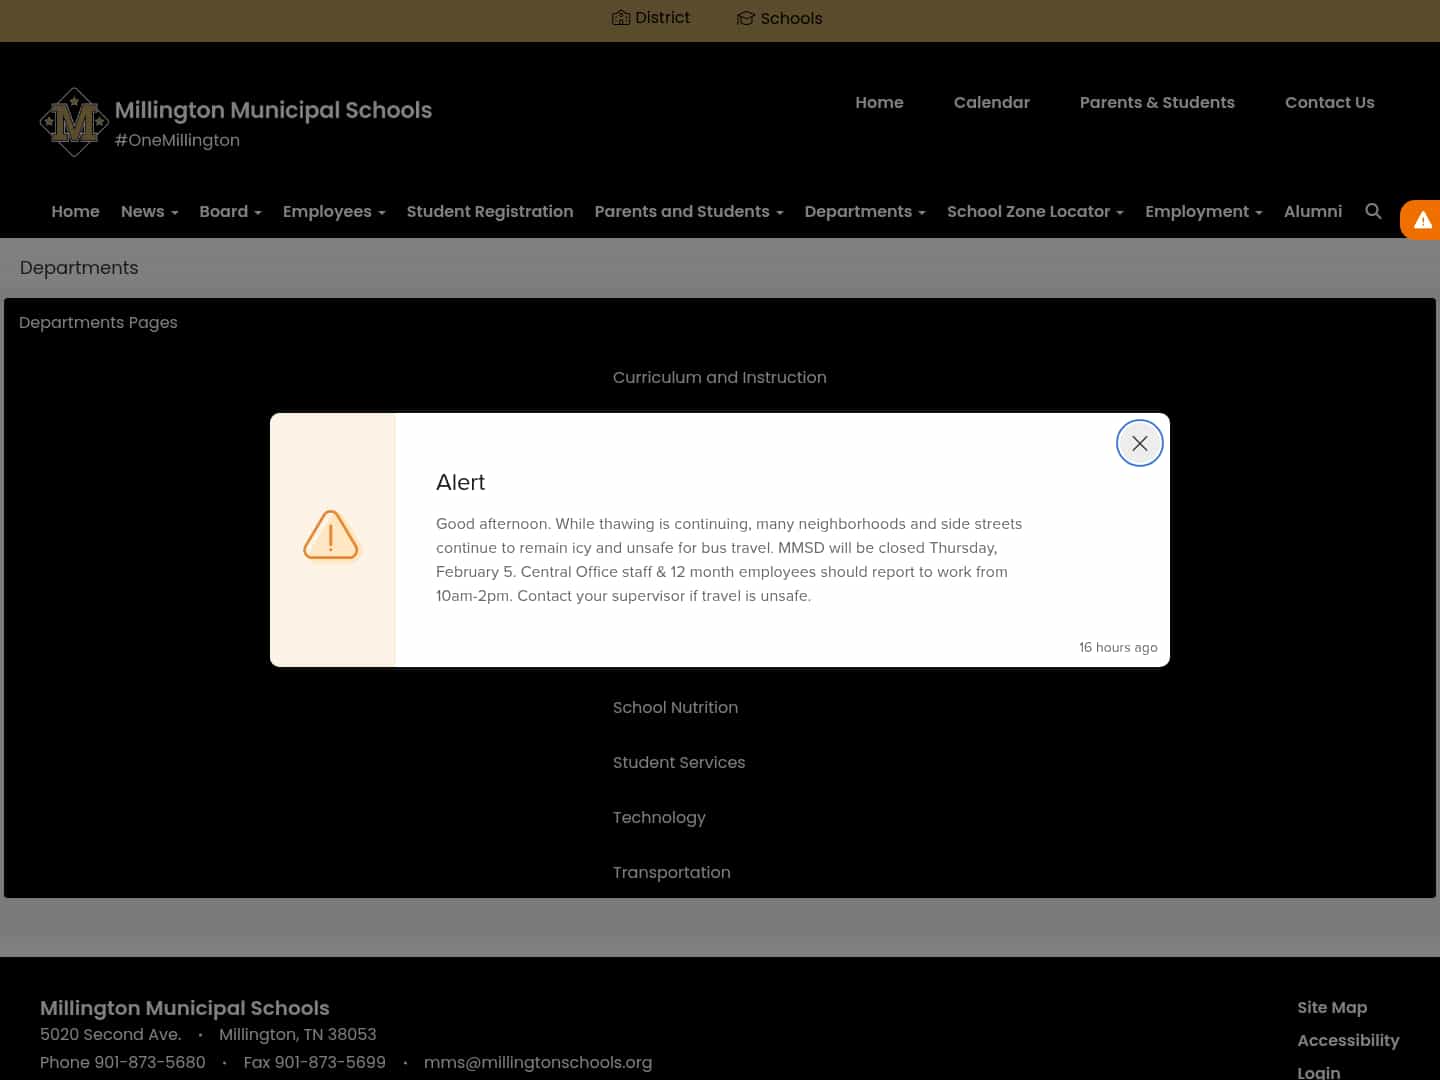
Task: Click the Millington Municipal Schools logo
Action: pyautogui.click(x=74, y=122)
